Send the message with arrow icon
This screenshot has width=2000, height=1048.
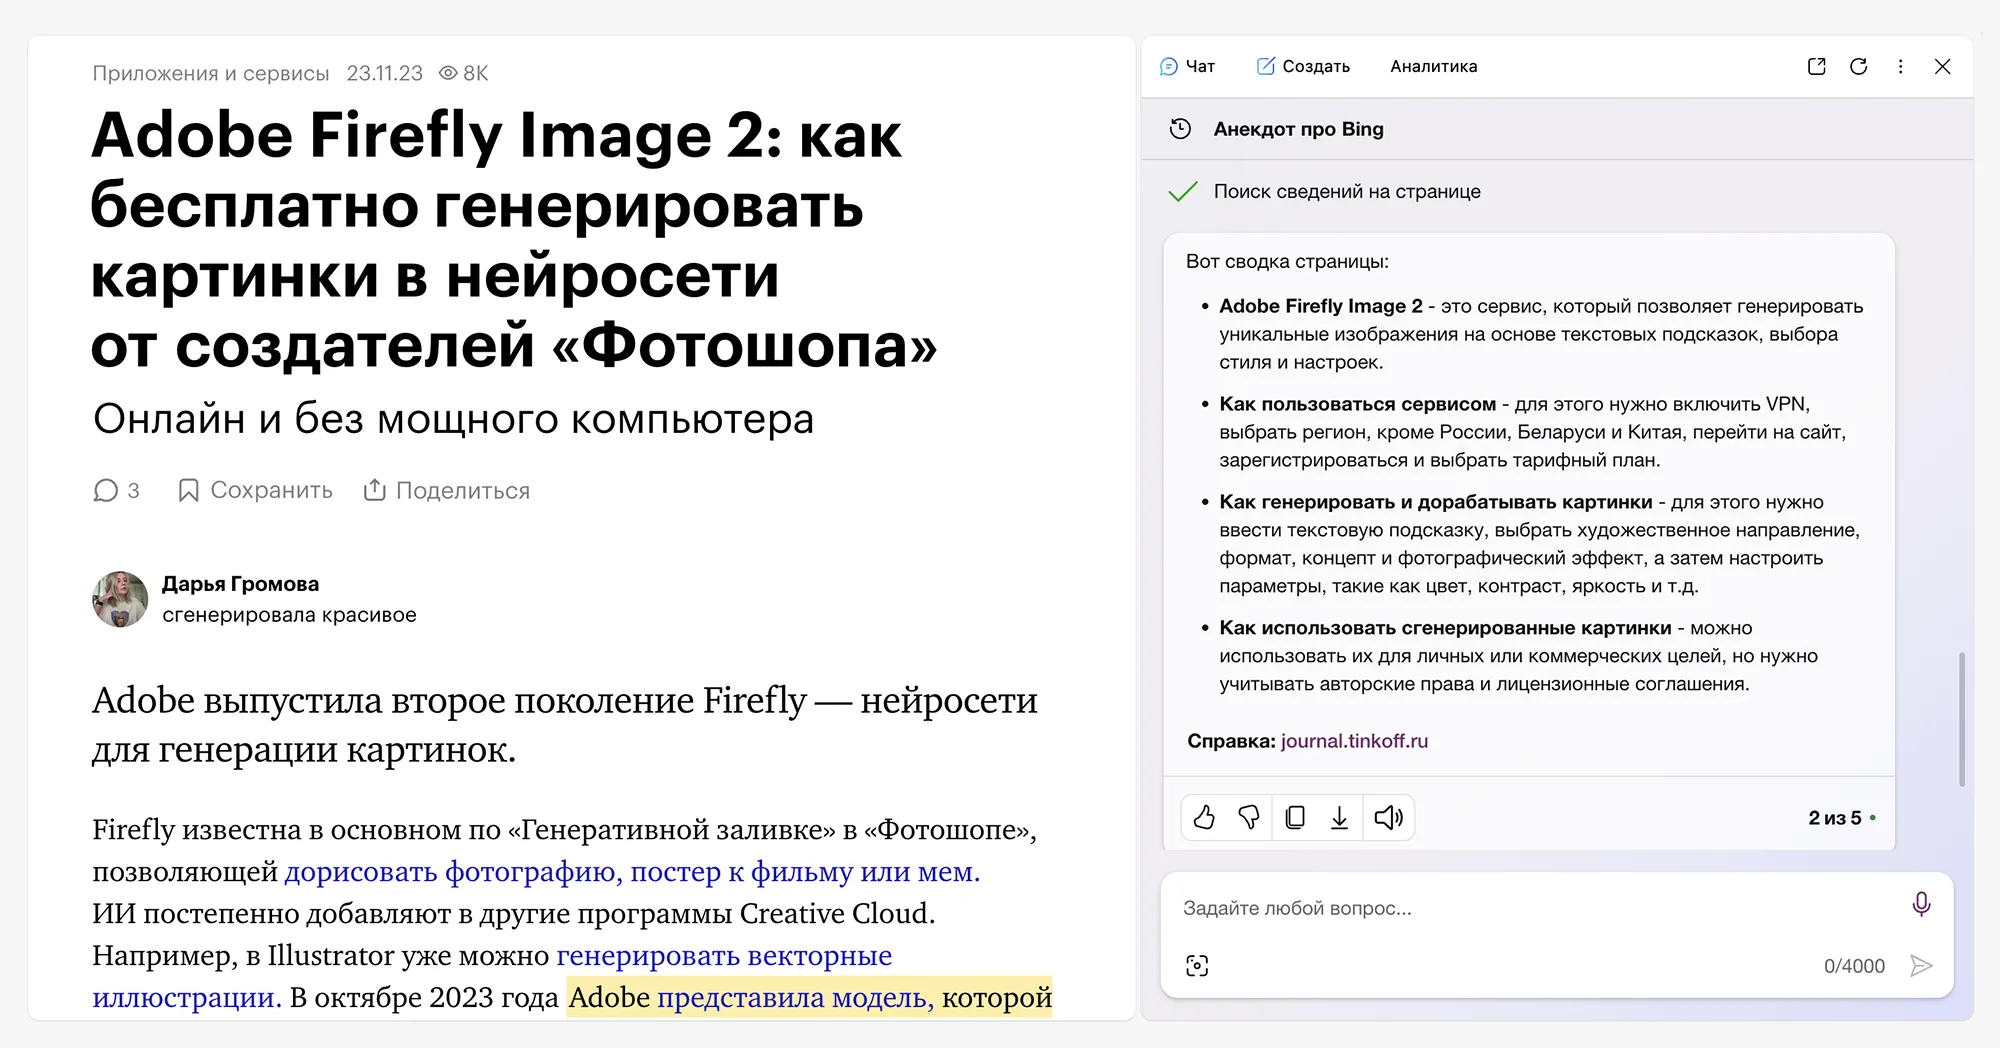(x=1920, y=965)
